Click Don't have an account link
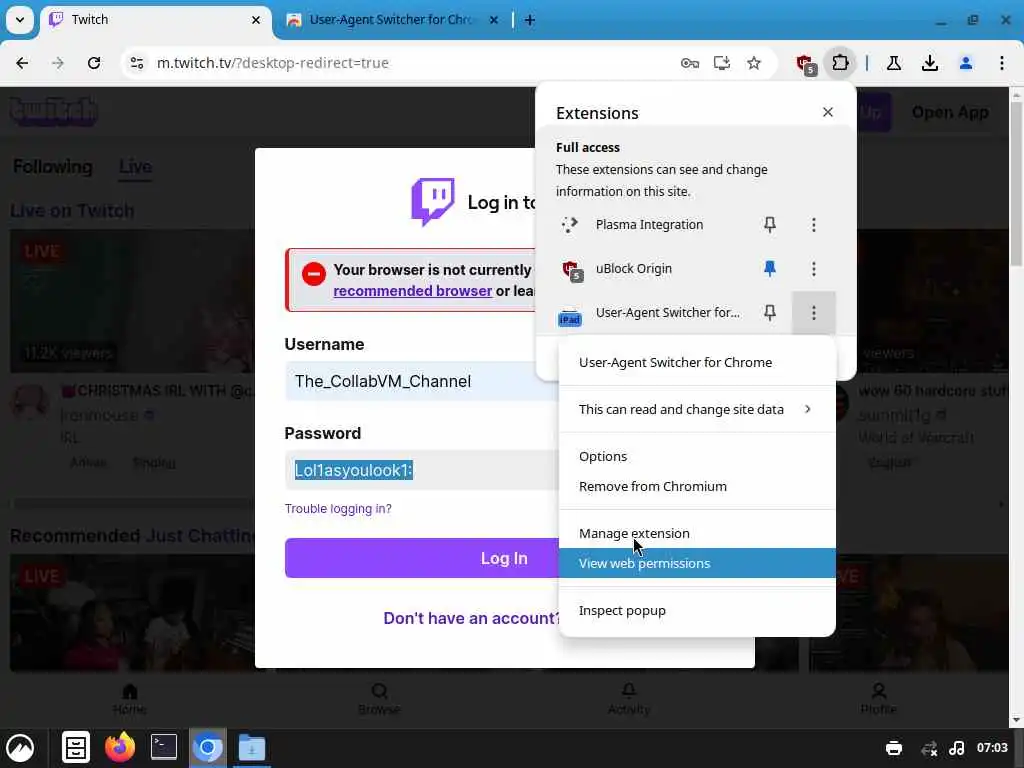1024x768 pixels. tap(471, 618)
